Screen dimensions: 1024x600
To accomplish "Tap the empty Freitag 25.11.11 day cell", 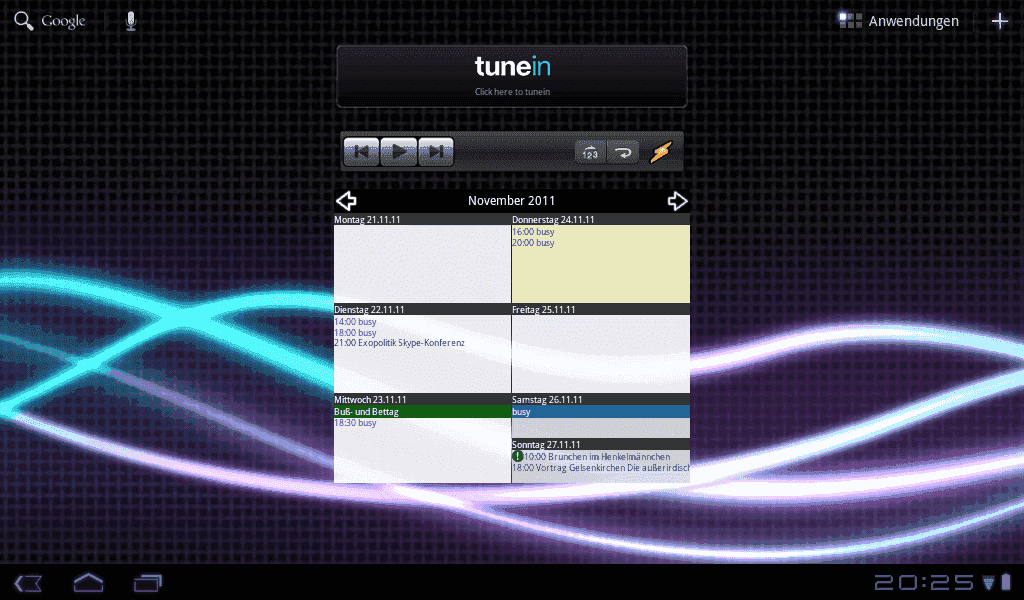I will (x=601, y=354).
